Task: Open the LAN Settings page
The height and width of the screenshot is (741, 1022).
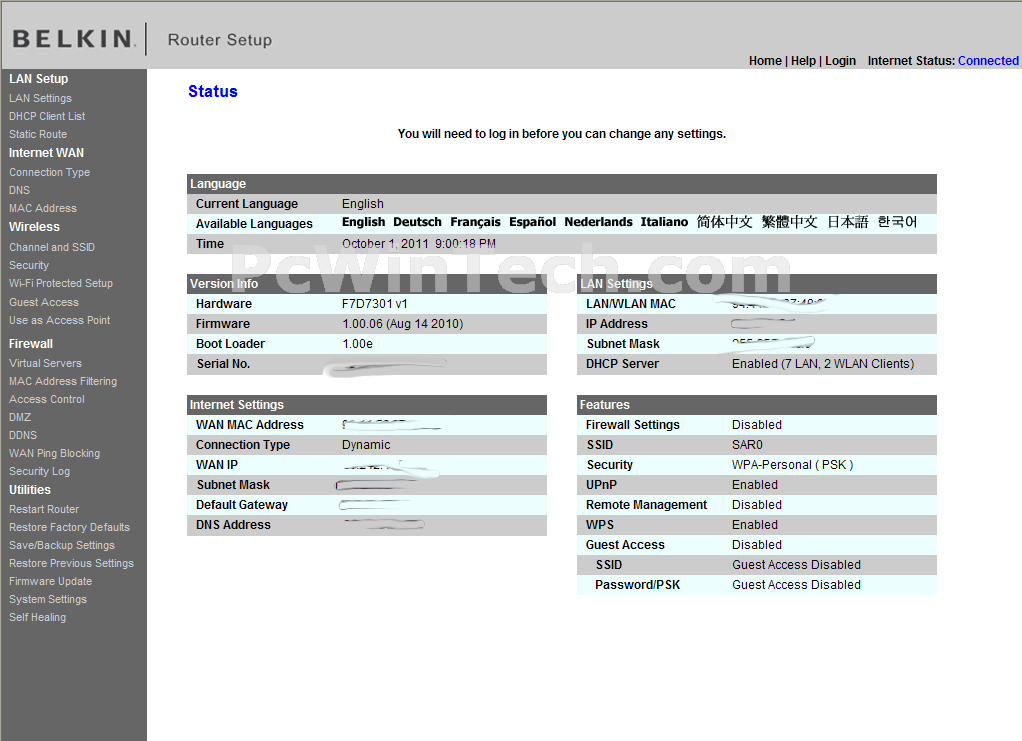Action: 40,98
